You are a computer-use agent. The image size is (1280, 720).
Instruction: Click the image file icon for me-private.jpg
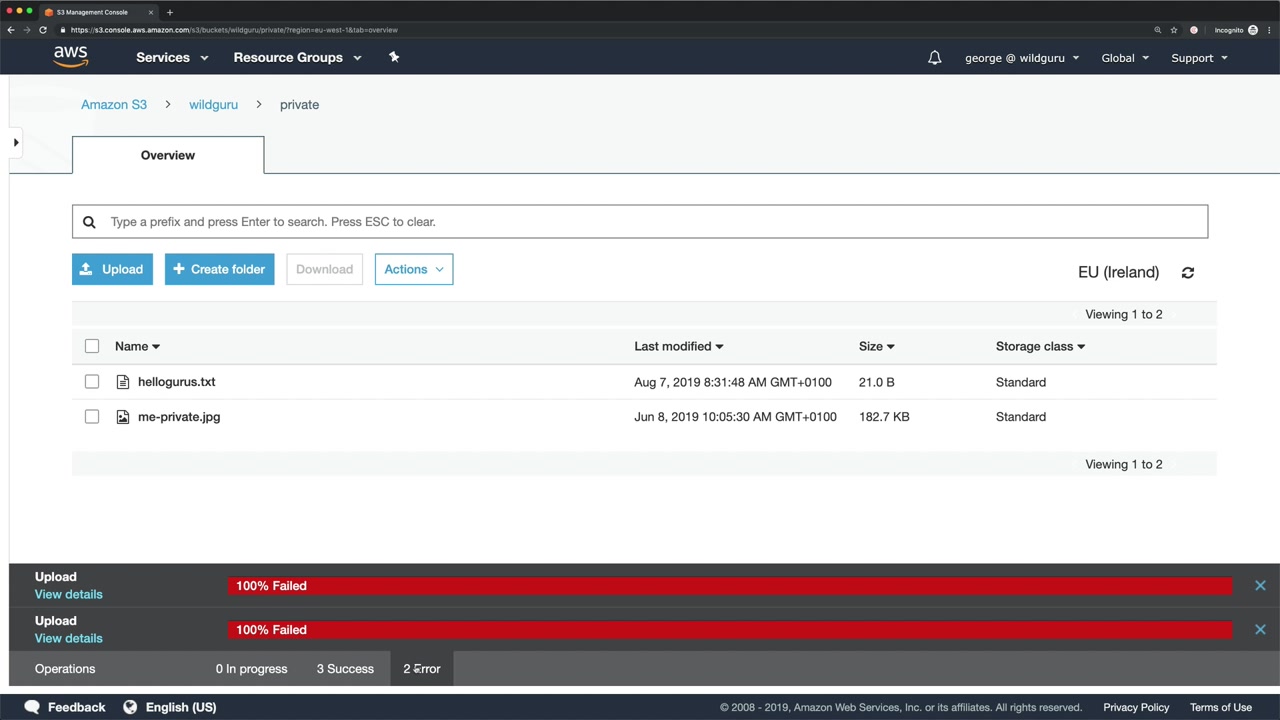[x=123, y=417]
